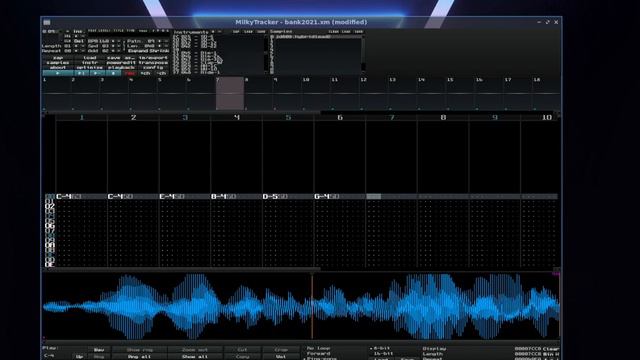Click the Crop sample button

[x=281, y=350]
